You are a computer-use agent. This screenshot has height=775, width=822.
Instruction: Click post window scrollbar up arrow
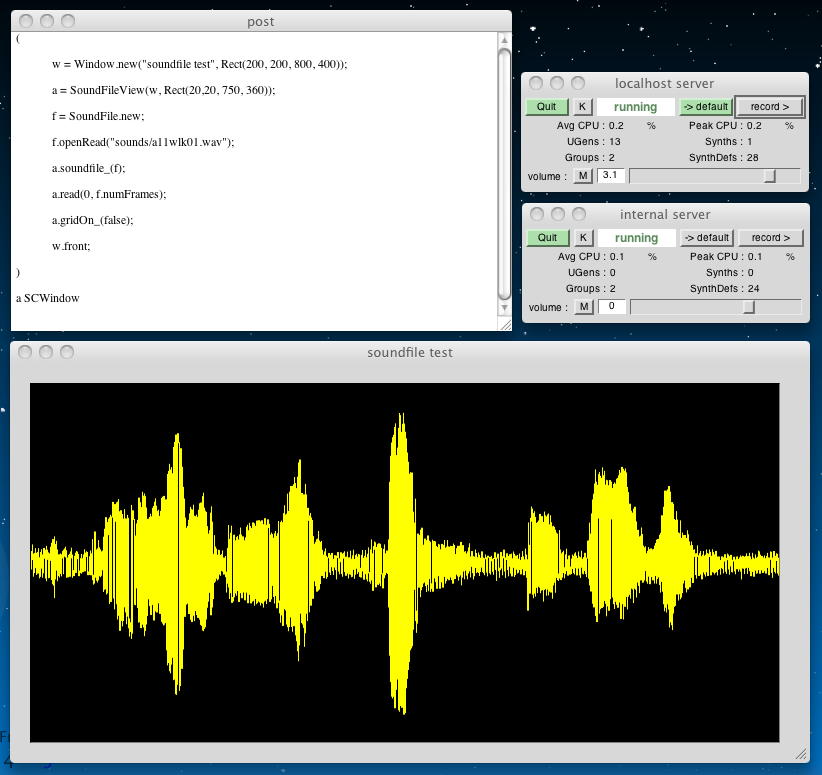click(504, 40)
